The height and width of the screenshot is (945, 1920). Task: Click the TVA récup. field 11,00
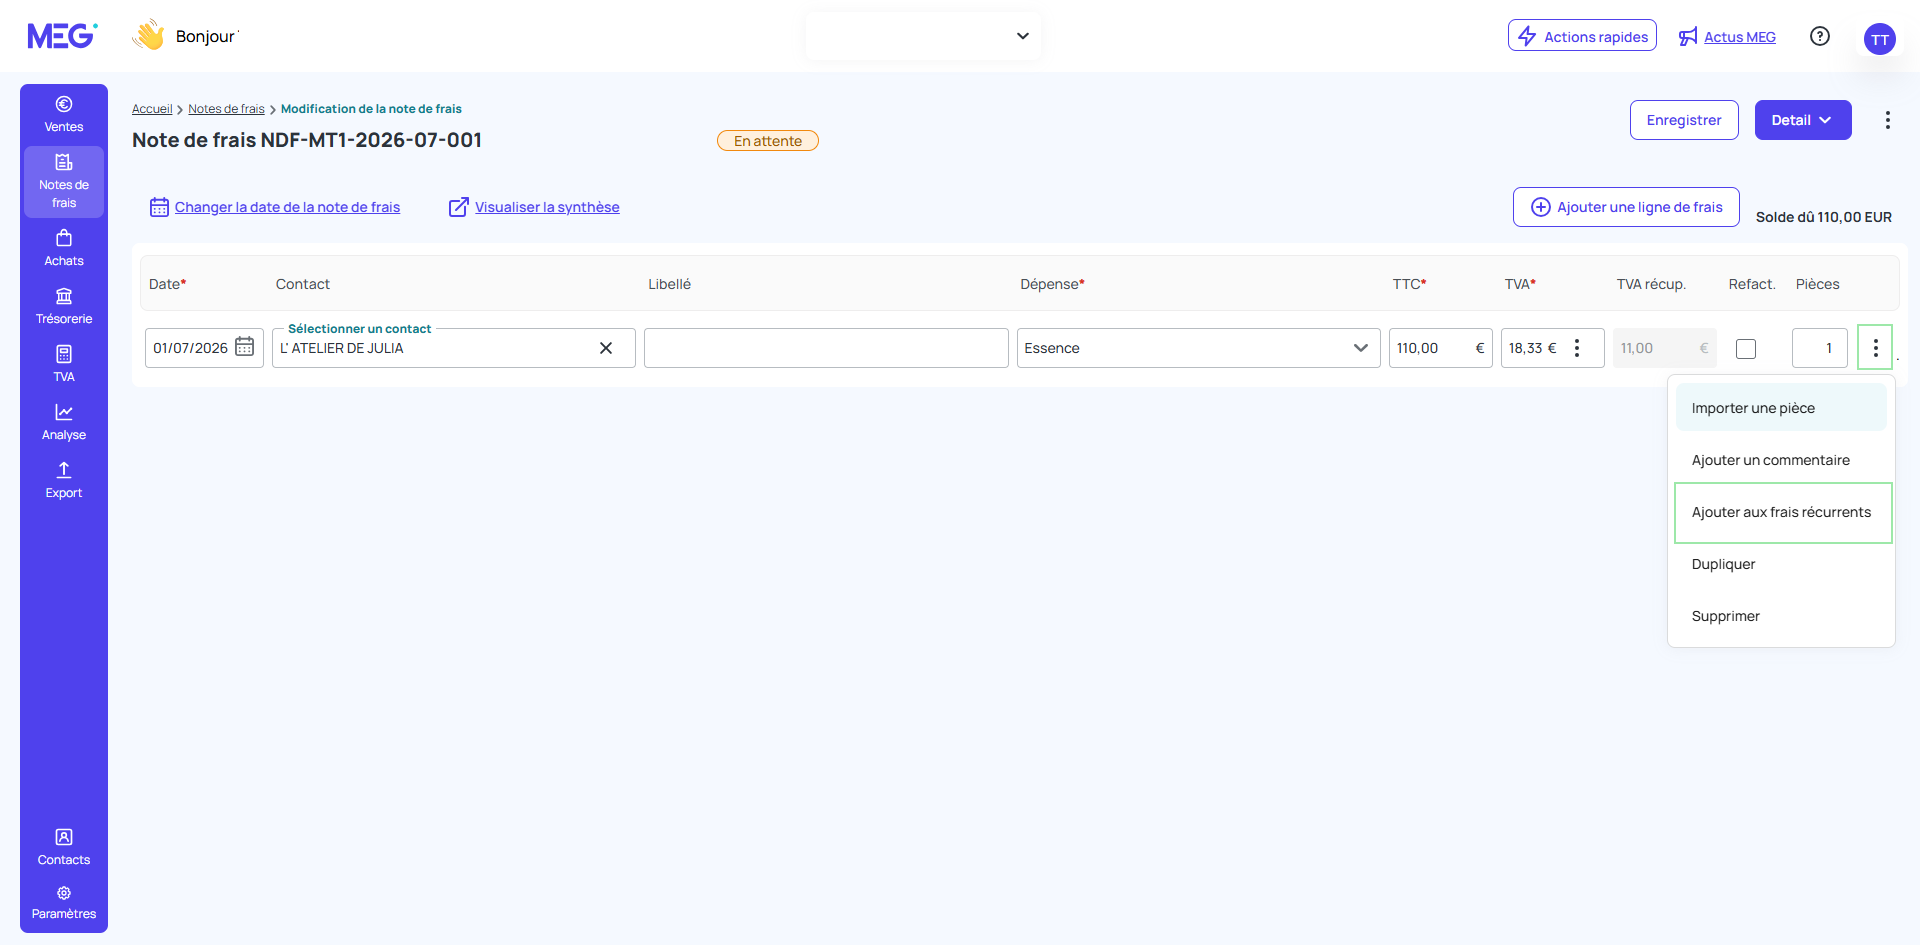click(x=1664, y=348)
